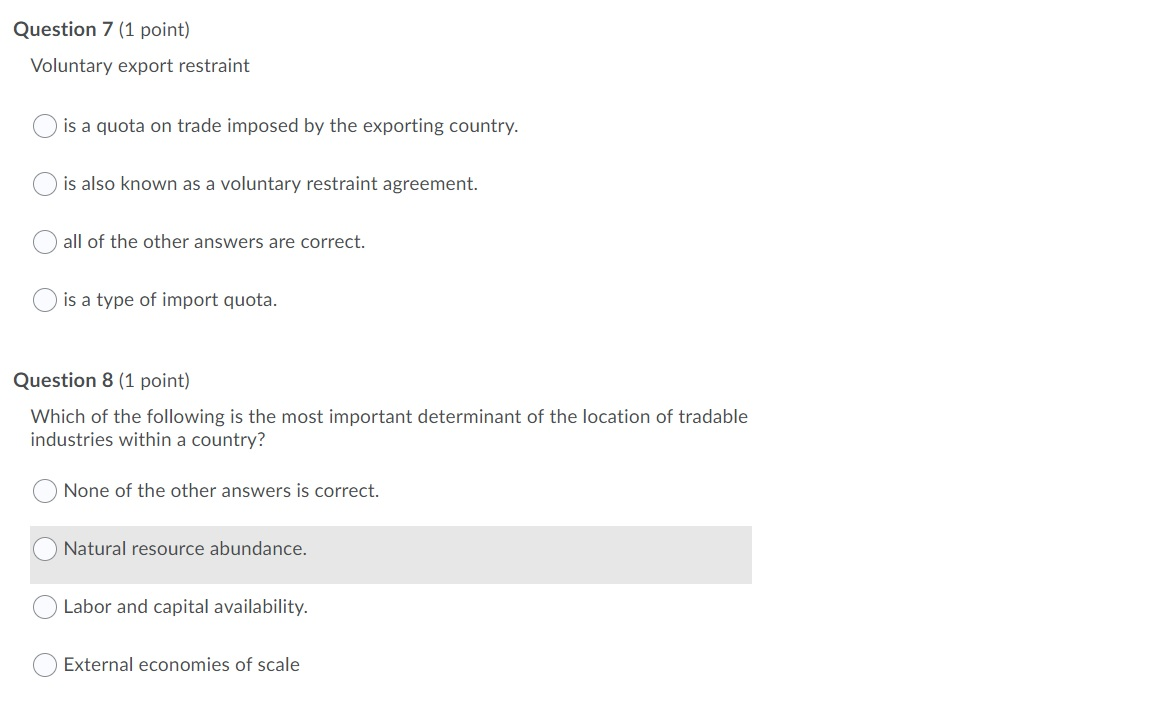
Task: Click the label 'External economies of scale'
Action: point(181,665)
